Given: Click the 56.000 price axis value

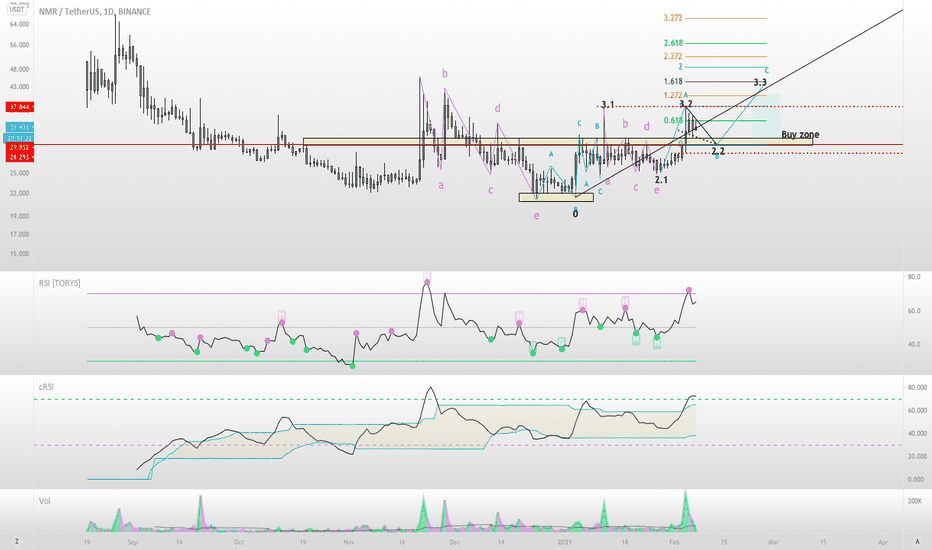Looking at the screenshot, I should pos(20,45).
